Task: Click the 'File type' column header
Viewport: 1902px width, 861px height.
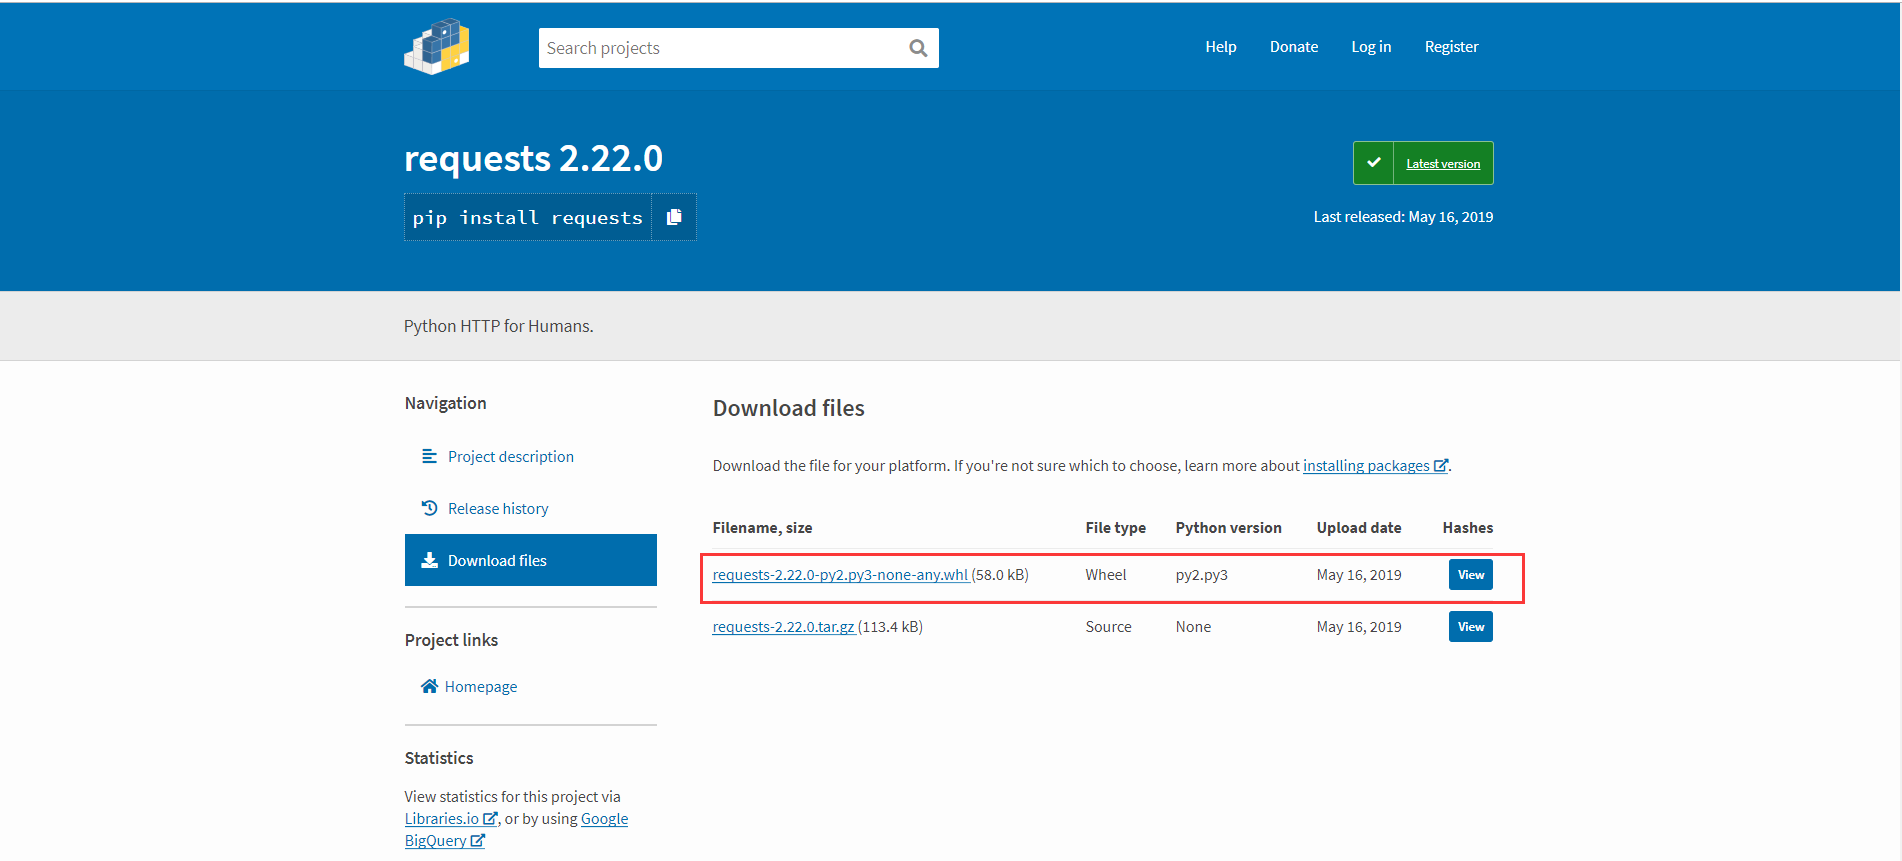Action: coord(1116,528)
